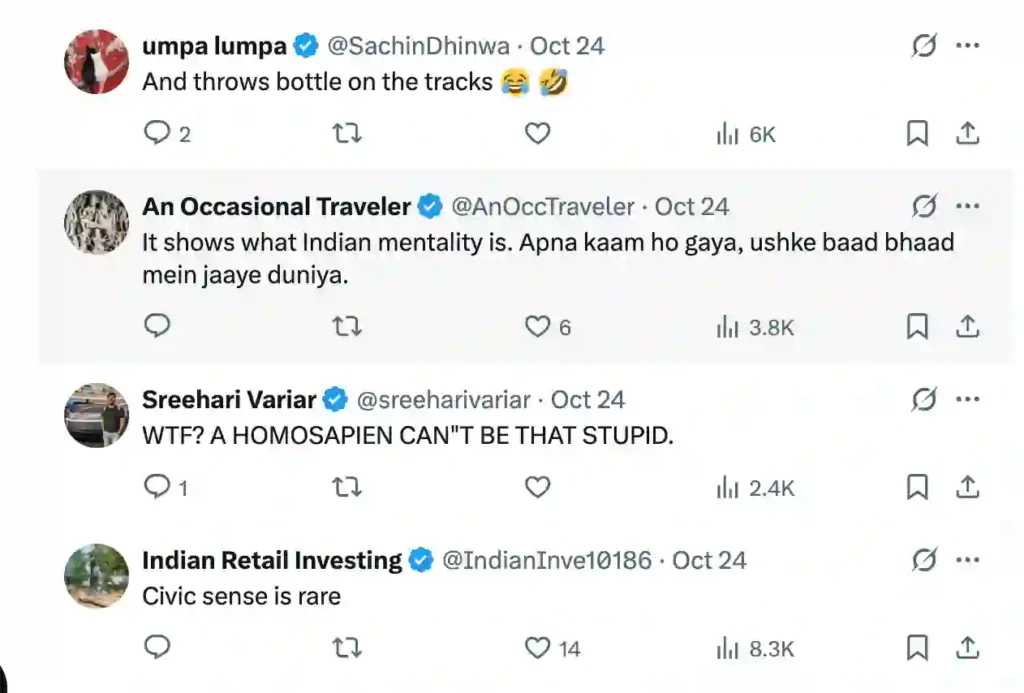Viewport: 1024px width, 693px height.
Task: Retweet the umpa lumpa tweet
Action: pos(346,133)
